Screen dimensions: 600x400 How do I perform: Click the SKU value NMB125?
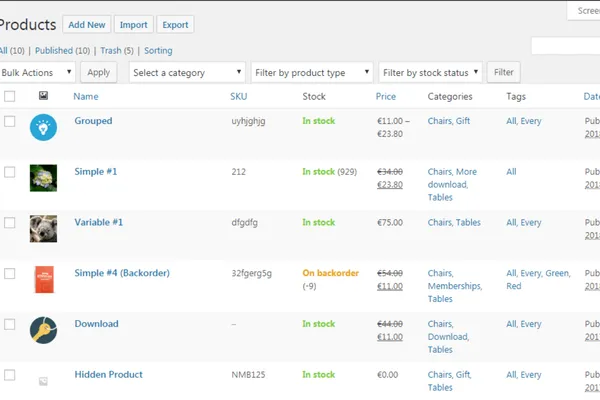[x=248, y=375]
